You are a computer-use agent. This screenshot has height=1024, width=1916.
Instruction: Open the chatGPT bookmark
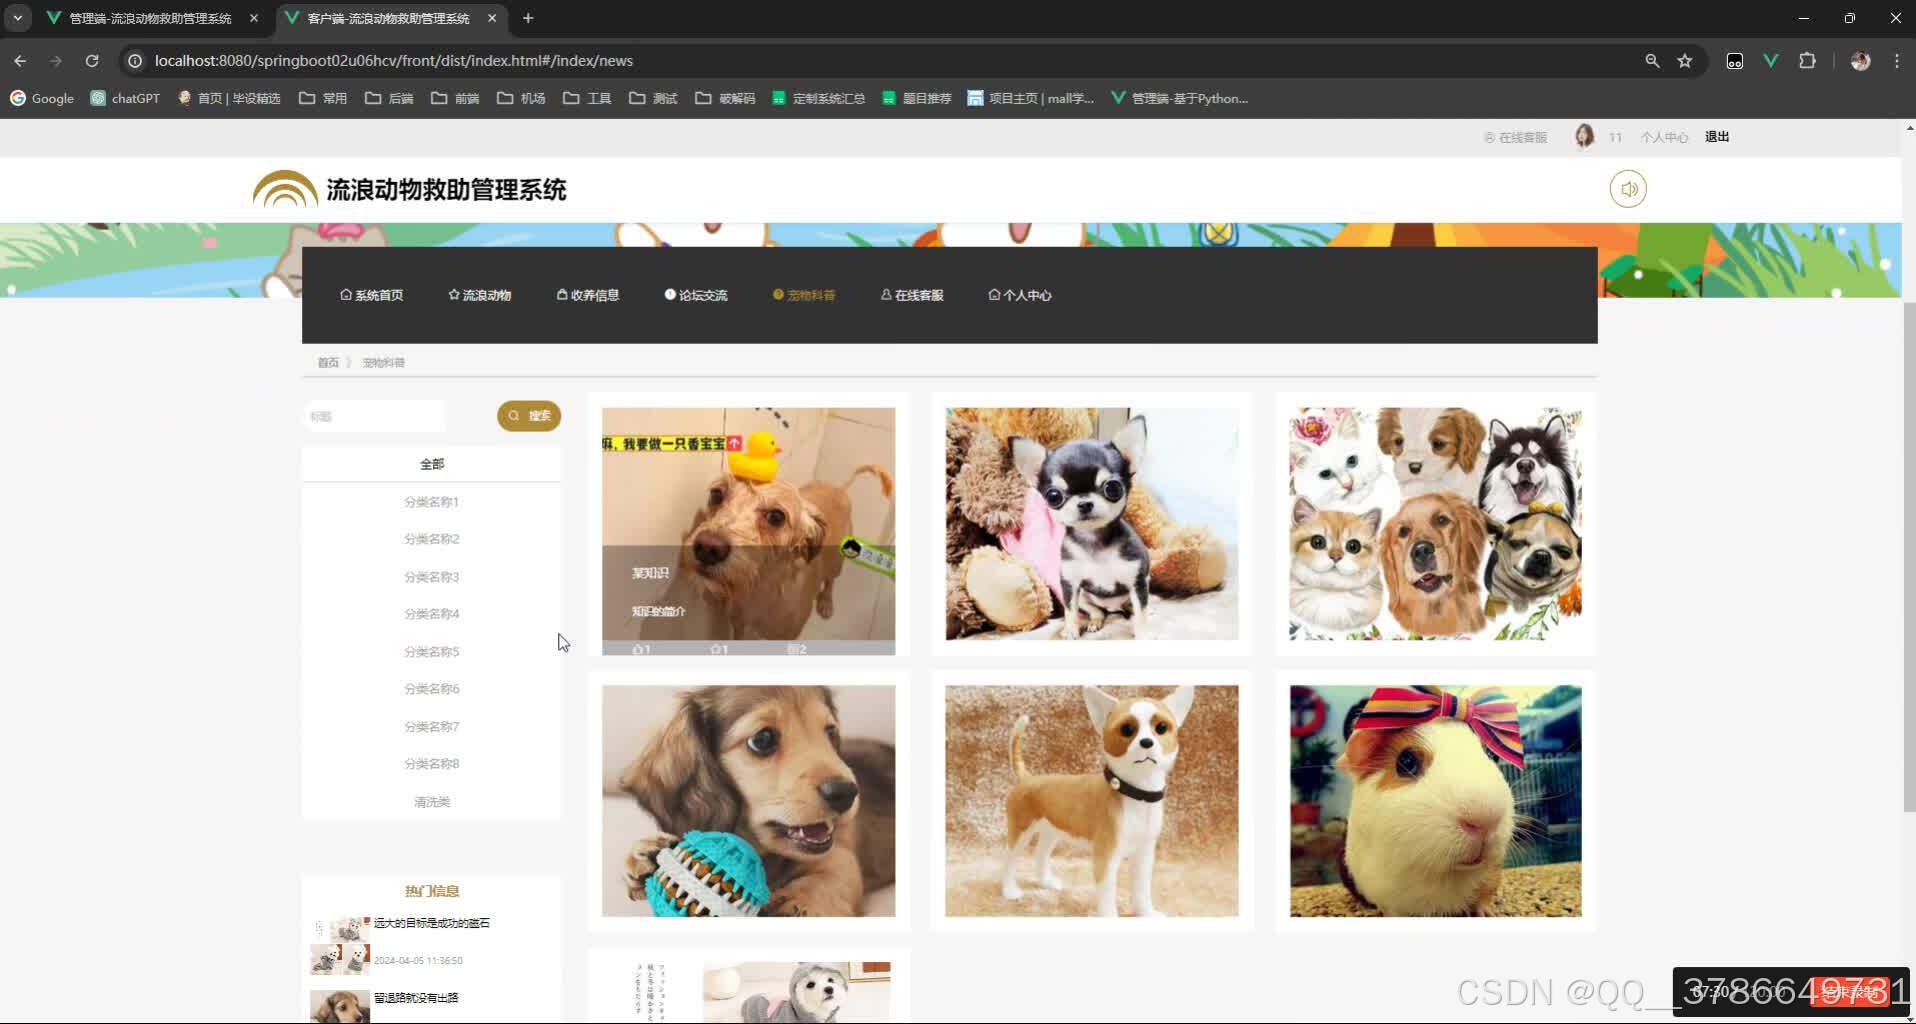click(125, 98)
